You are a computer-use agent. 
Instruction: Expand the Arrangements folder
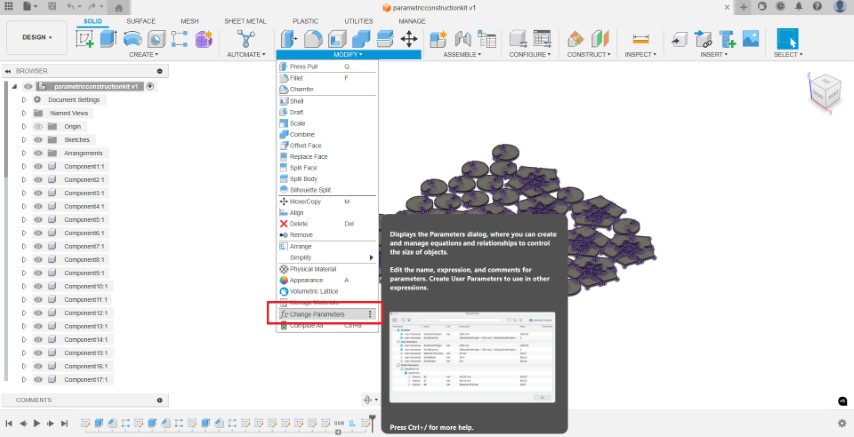(24, 153)
